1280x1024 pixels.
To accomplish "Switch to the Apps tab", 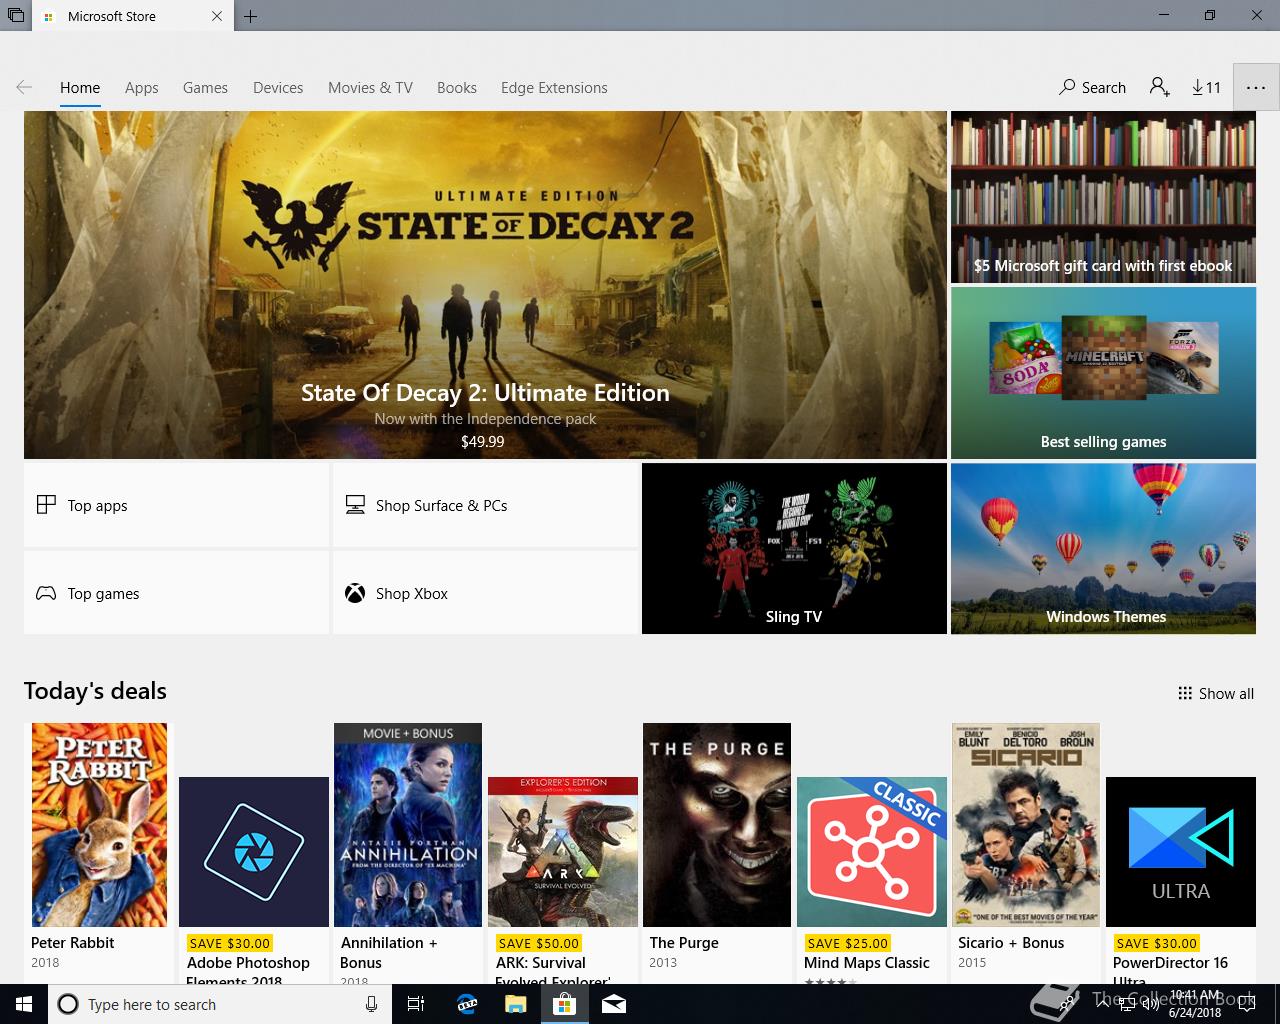I will pyautogui.click(x=142, y=88).
